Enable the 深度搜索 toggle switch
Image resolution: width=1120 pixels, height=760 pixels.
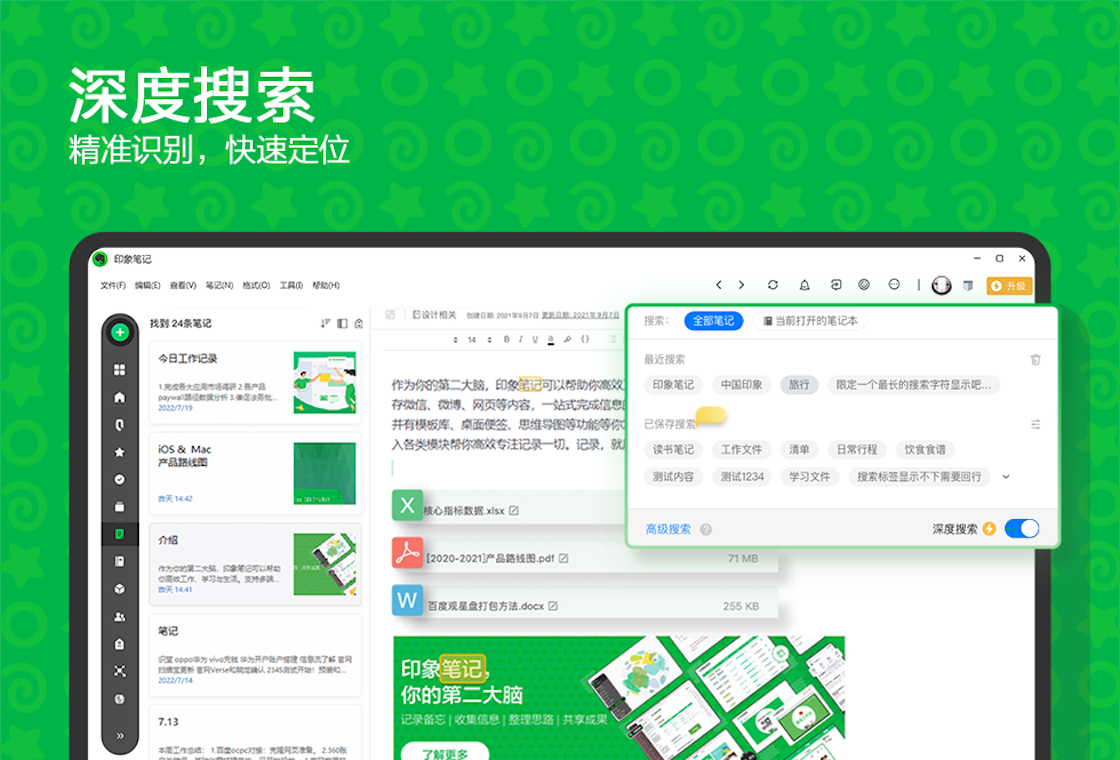(x=1021, y=528)
